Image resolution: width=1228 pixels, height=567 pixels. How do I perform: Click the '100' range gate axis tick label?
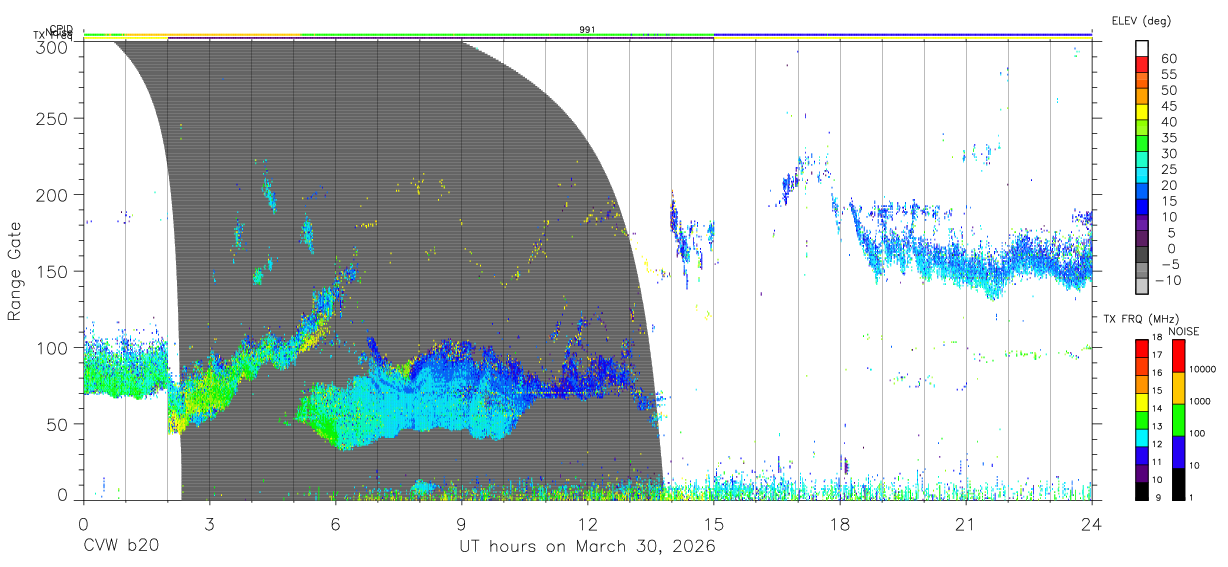point(54,347)
